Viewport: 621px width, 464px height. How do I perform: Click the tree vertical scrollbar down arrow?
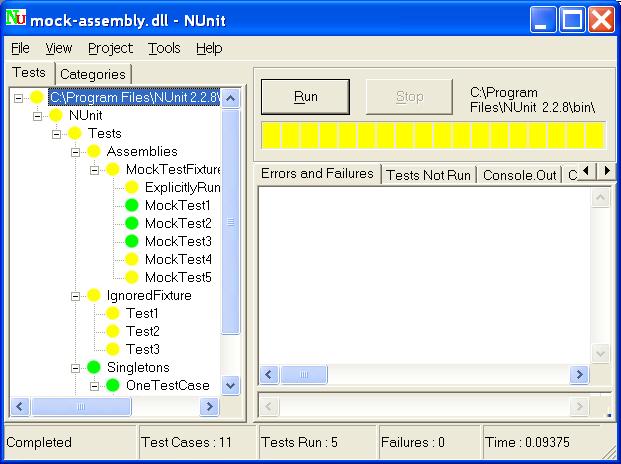[x=230, y=385]
